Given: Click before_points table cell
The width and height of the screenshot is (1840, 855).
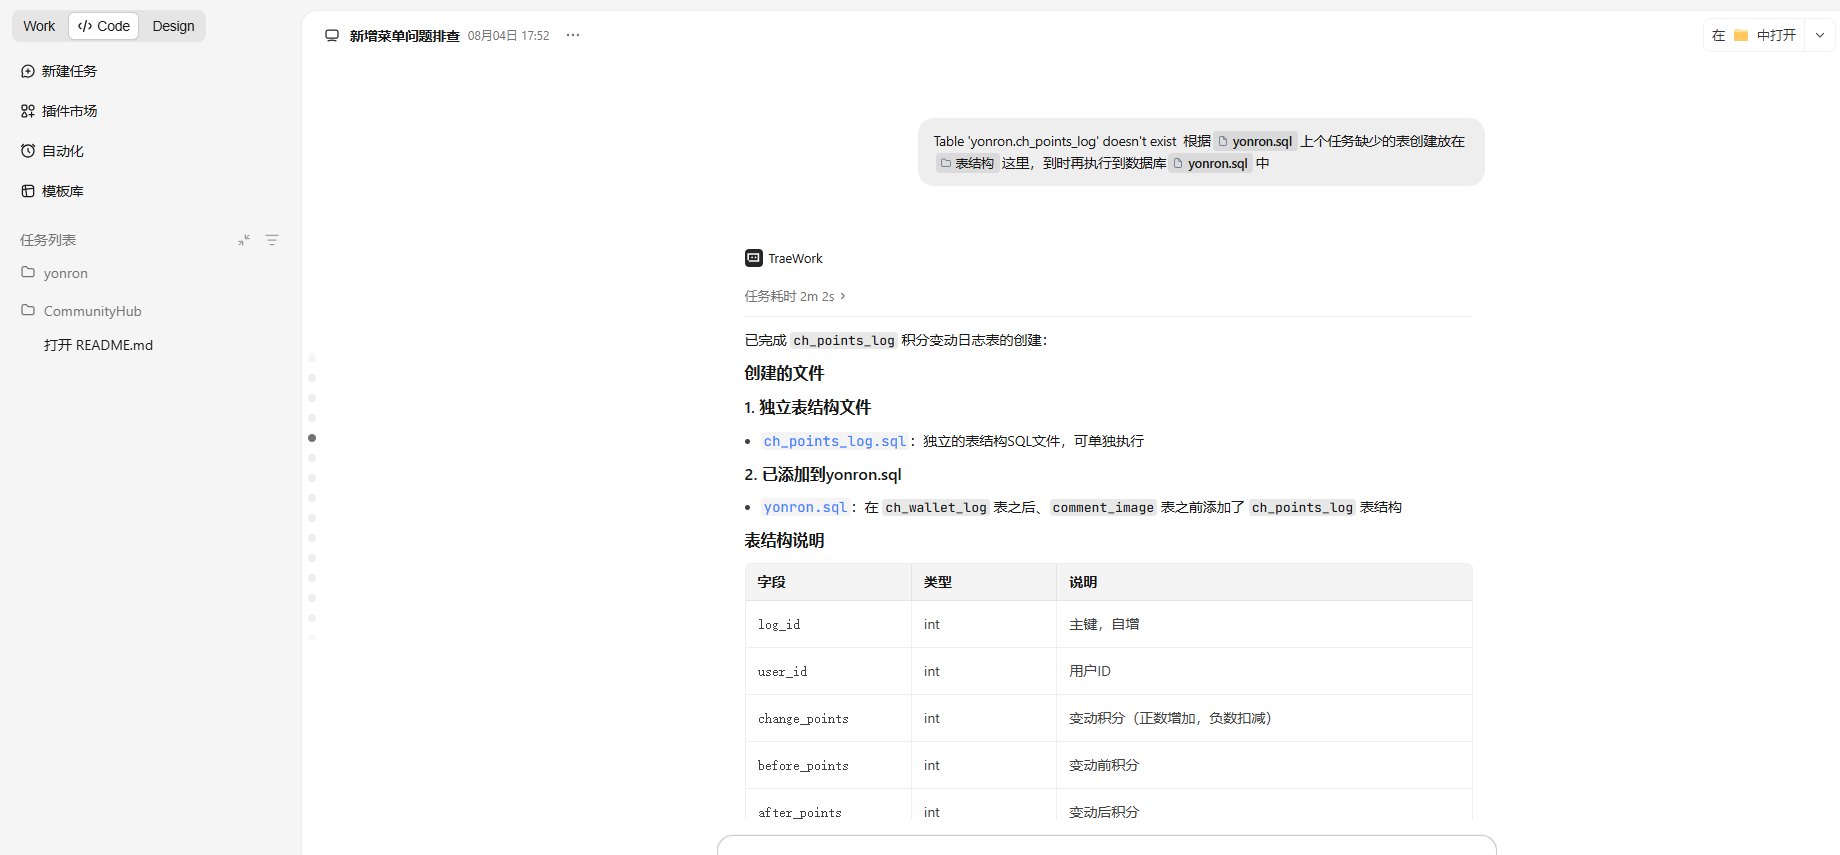Looking at the screenshot, I should 828,765.
